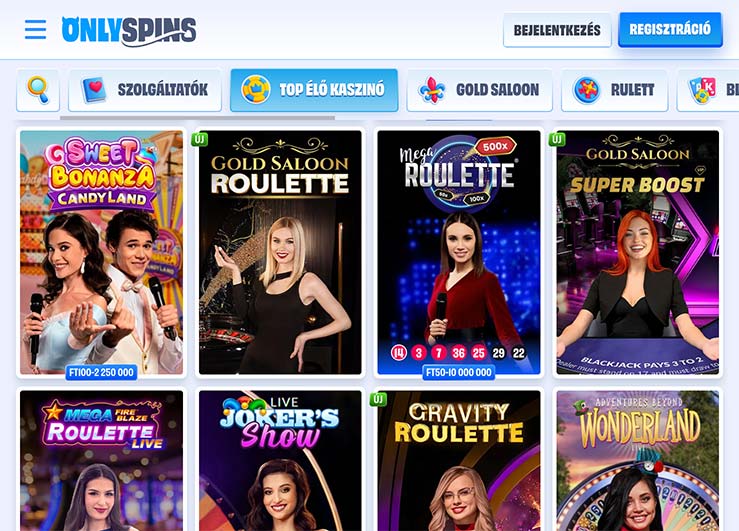Launch Gold Saloon Roulette game

click(x=280, y=253)
